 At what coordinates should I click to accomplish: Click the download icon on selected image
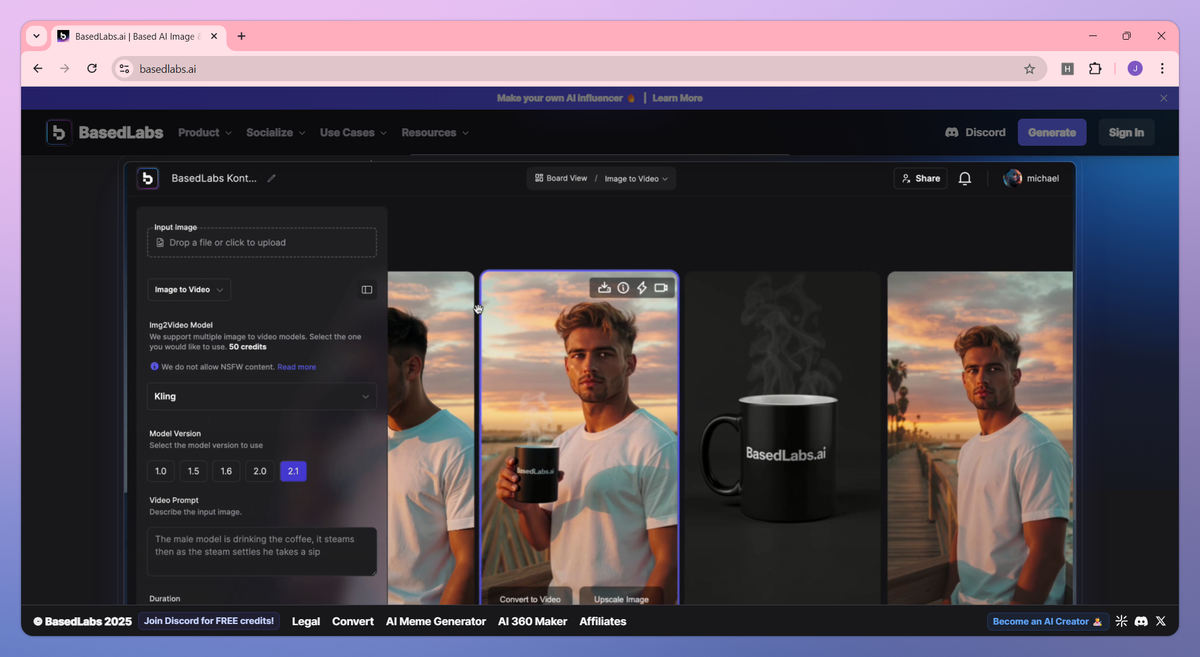[x=604, y=288]
